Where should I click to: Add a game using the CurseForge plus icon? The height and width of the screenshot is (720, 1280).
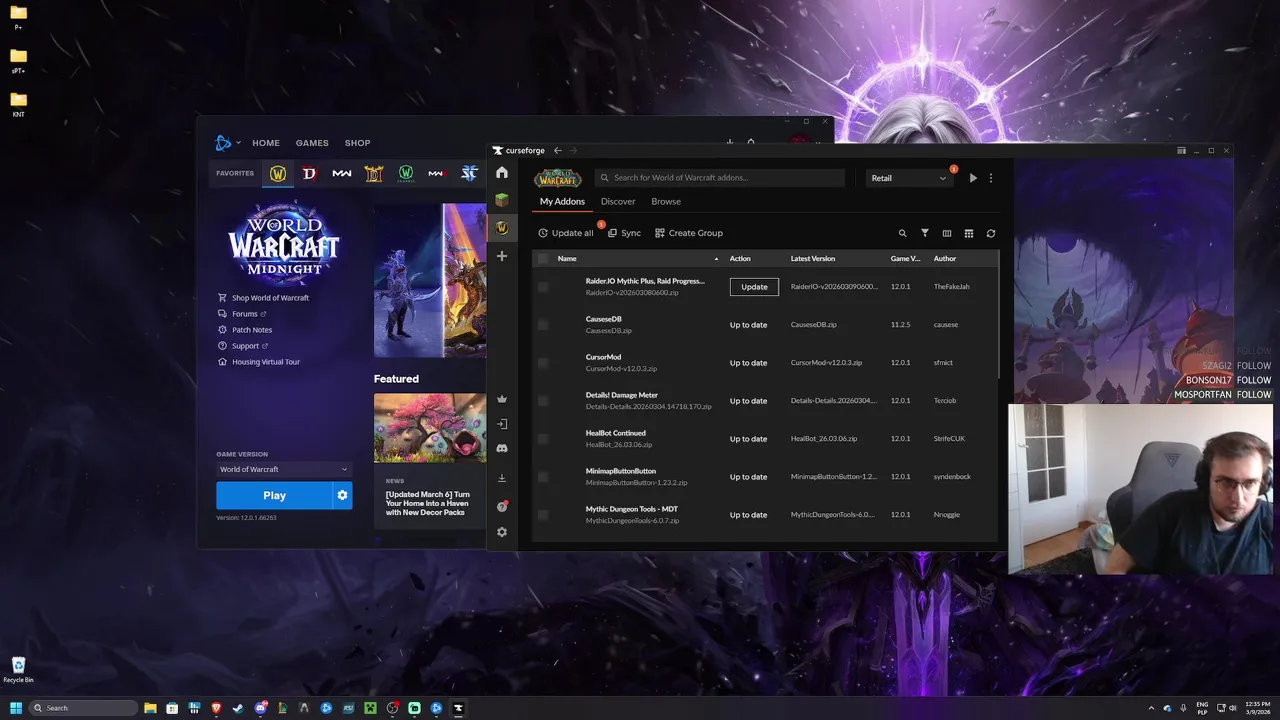(502, 256)
